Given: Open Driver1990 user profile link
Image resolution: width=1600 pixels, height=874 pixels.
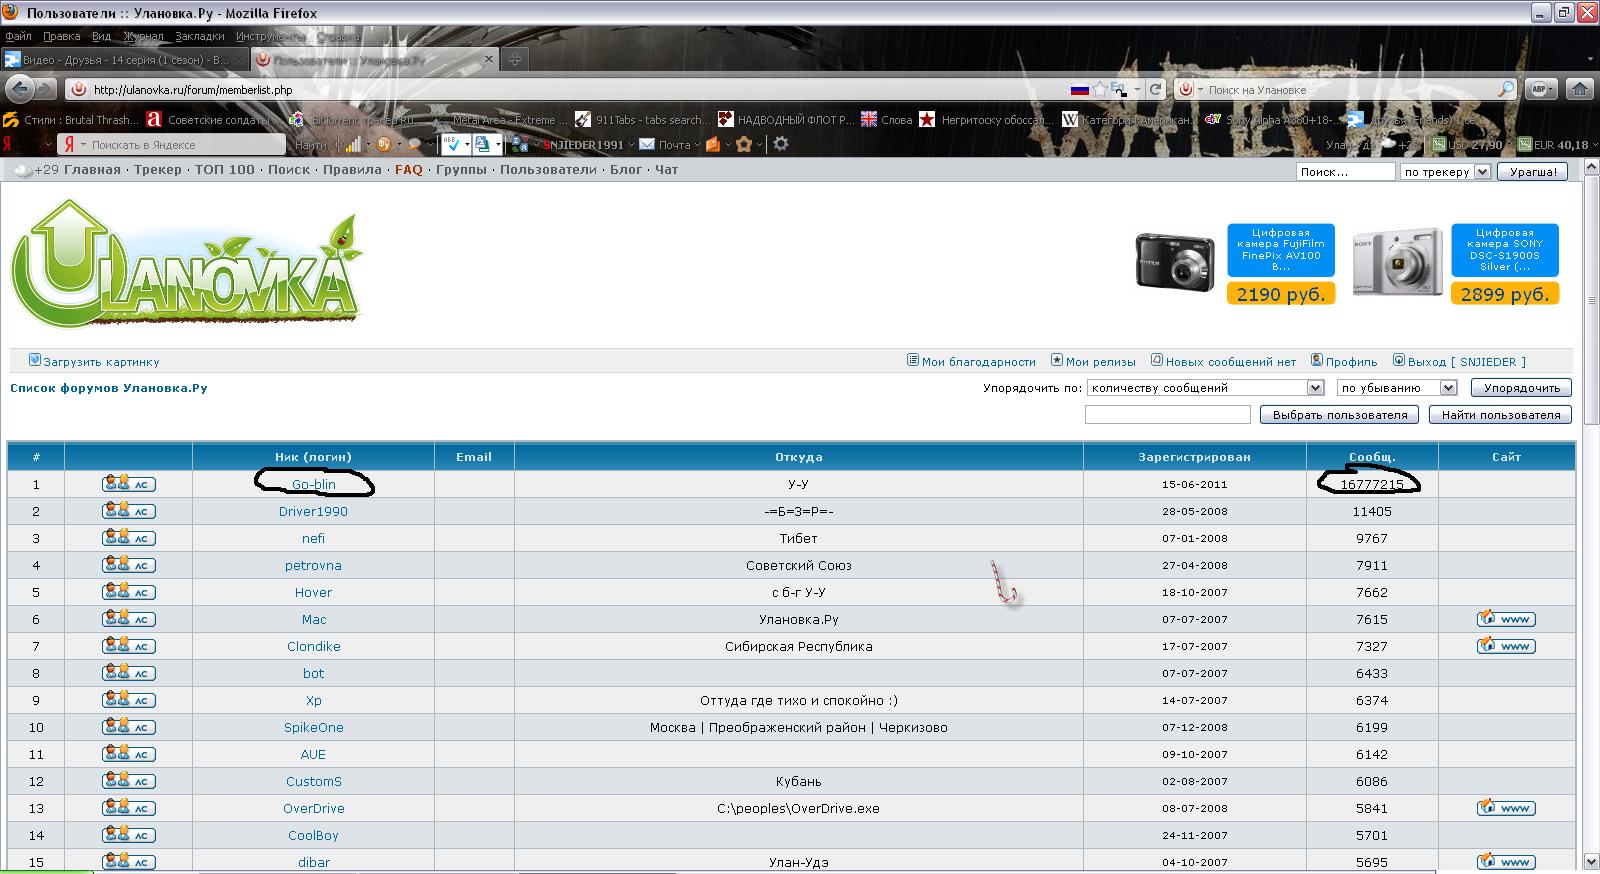Looking at the screenshot, I should click(x=313, y=511).
